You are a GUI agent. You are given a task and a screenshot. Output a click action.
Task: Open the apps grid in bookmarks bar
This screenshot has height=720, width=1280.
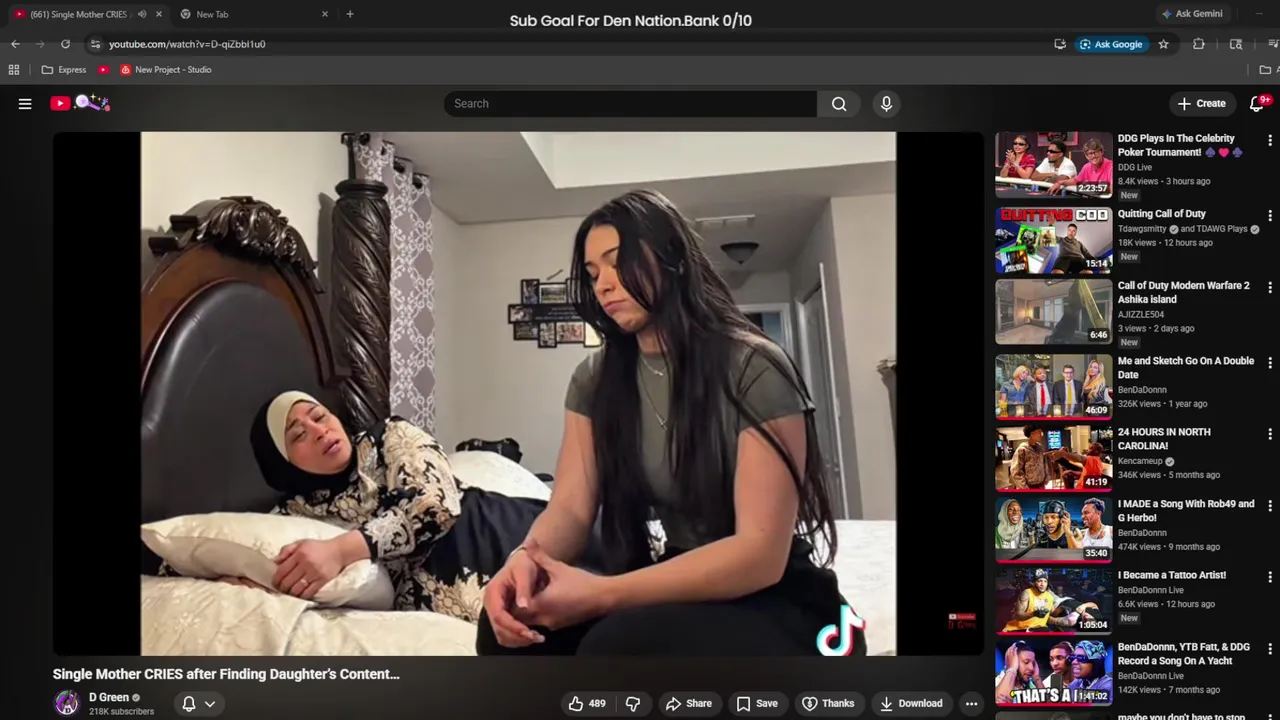(14, 70)
